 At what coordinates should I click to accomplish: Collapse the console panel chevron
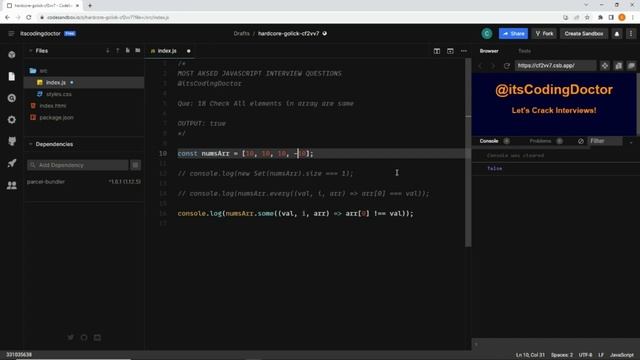[631, 142]
